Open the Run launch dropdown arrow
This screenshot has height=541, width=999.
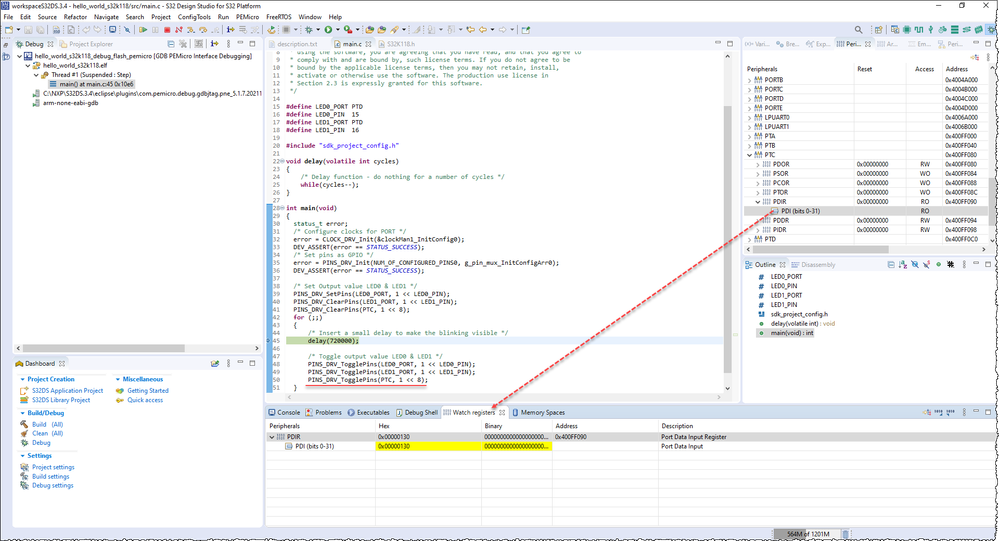point(338,29)
